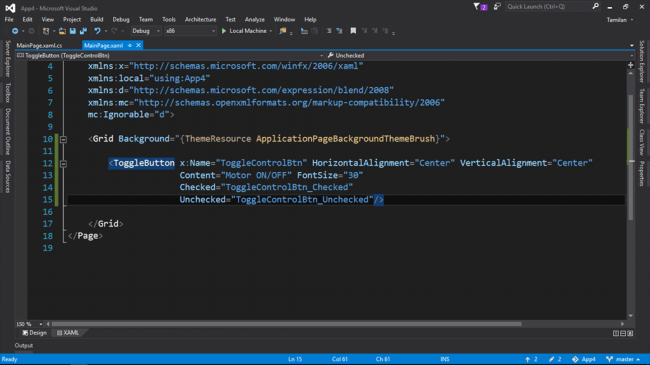Click the INS indicator in status bar
This screenshot has height=365, width=650.
coord(445,359)
